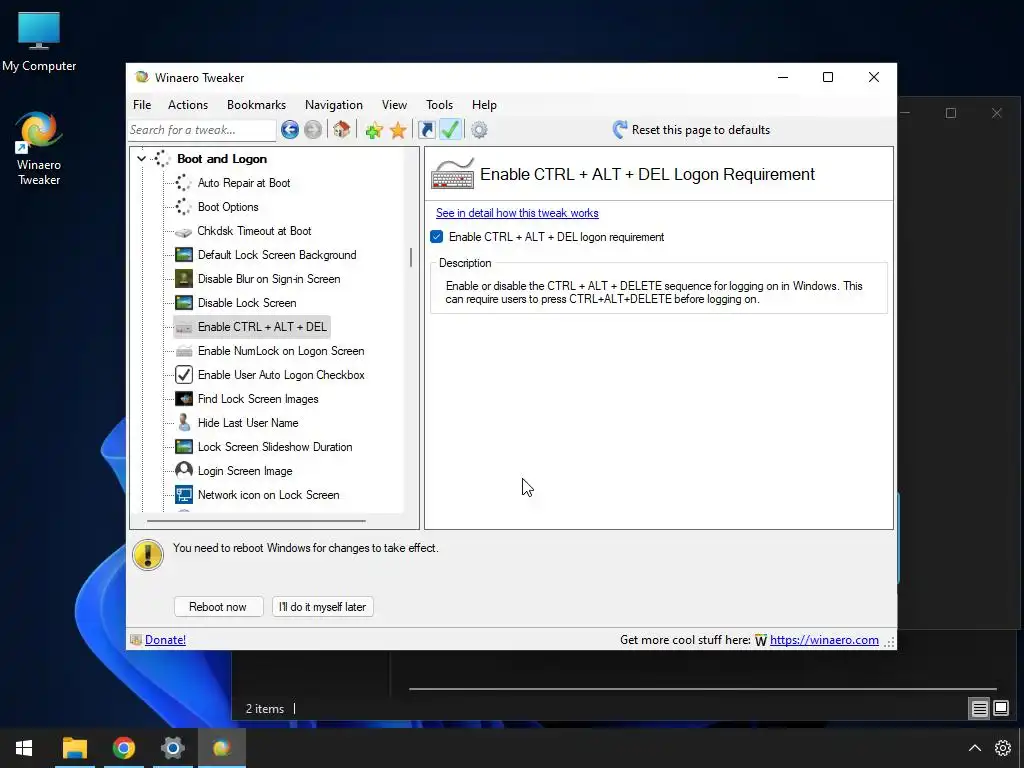Click the system tray settings gear
The width and height of the screenshot is (1024, 768).
click(1003, 748)
